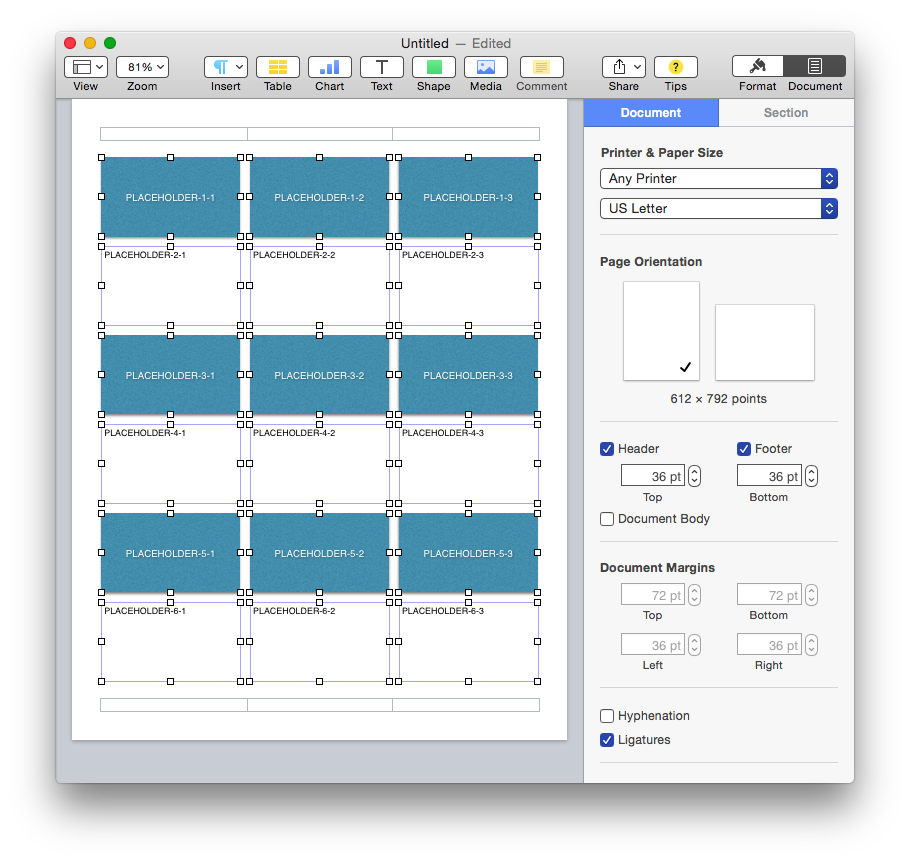Image resolution: width=910 pixels, height=863 pixels.
Task: Switch to the Section tab
Action: pos(785,113)
